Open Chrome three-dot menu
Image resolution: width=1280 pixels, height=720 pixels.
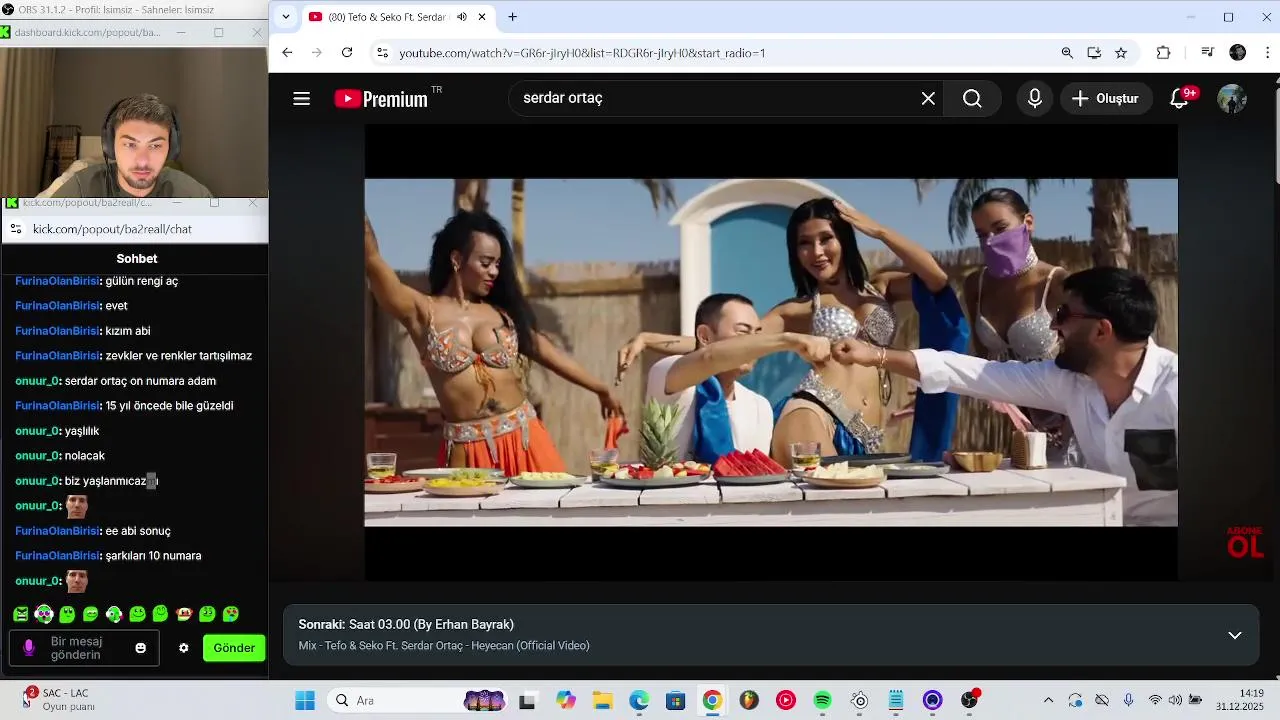tap(1268, 53)
